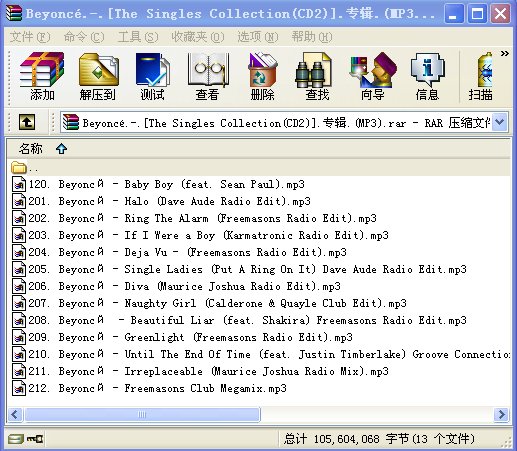Click horizontal scrollbar left arrow

15,414
